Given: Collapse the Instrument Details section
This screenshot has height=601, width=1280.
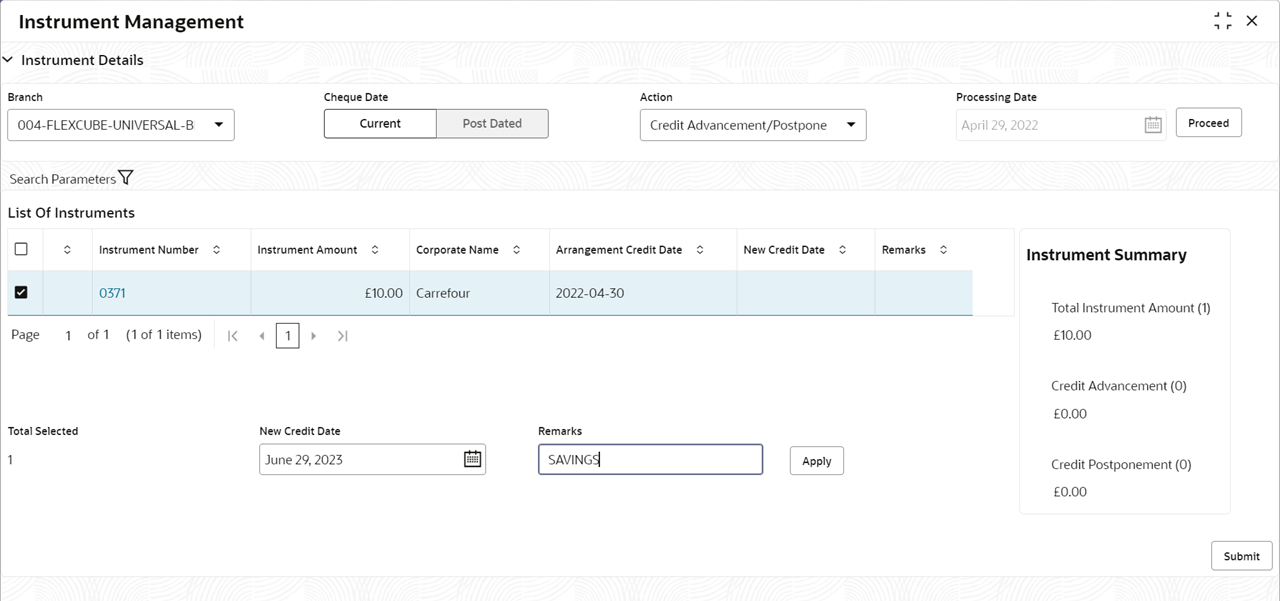Looking at the screenshot, I should coord(8,60).
